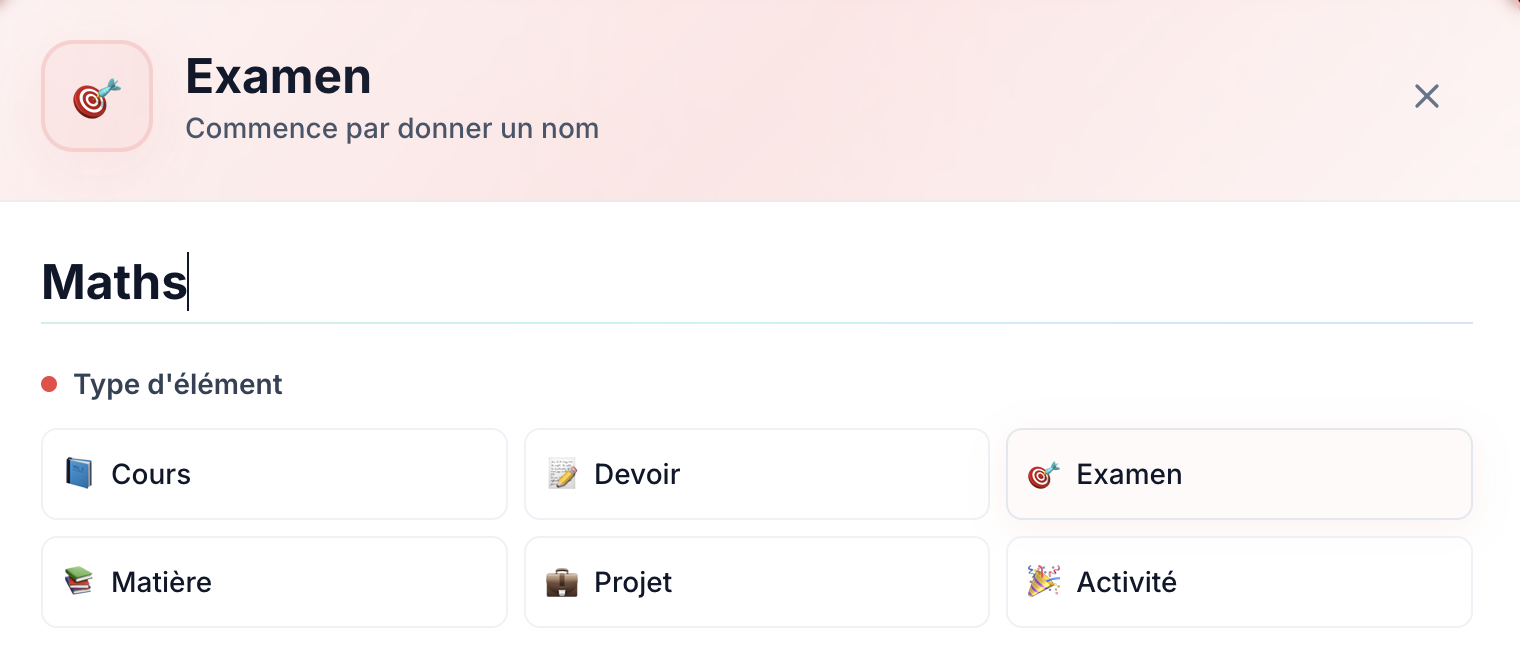The width and height of the screenshot is (1520, 658).
Task: Select the Cours element type
Action: click(x=274, y=474)
